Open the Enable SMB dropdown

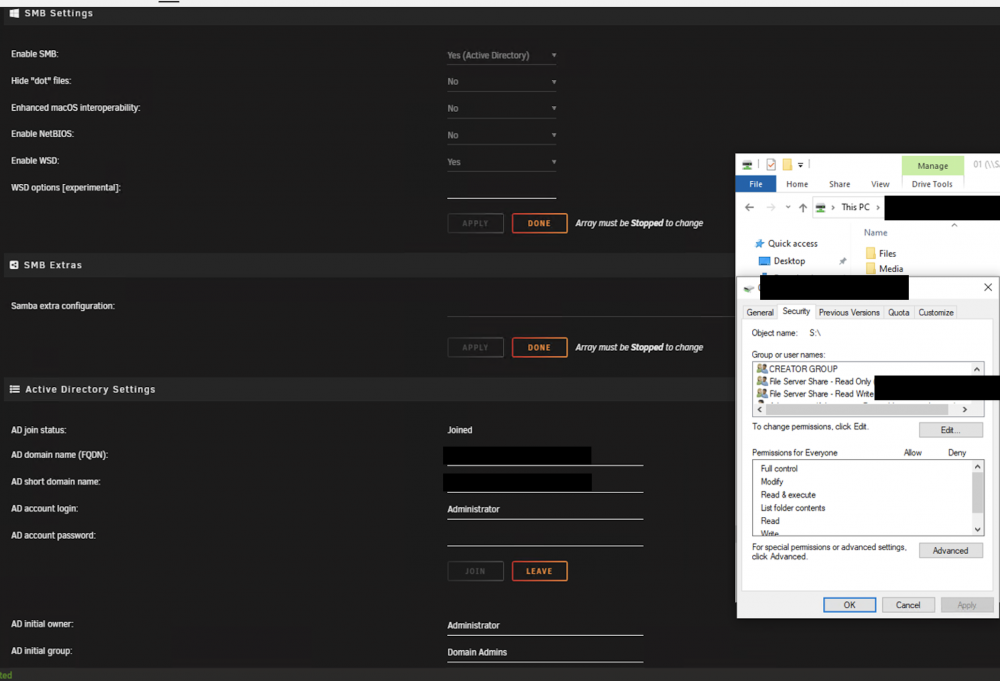pyautogui.click(x=501, y=55)
